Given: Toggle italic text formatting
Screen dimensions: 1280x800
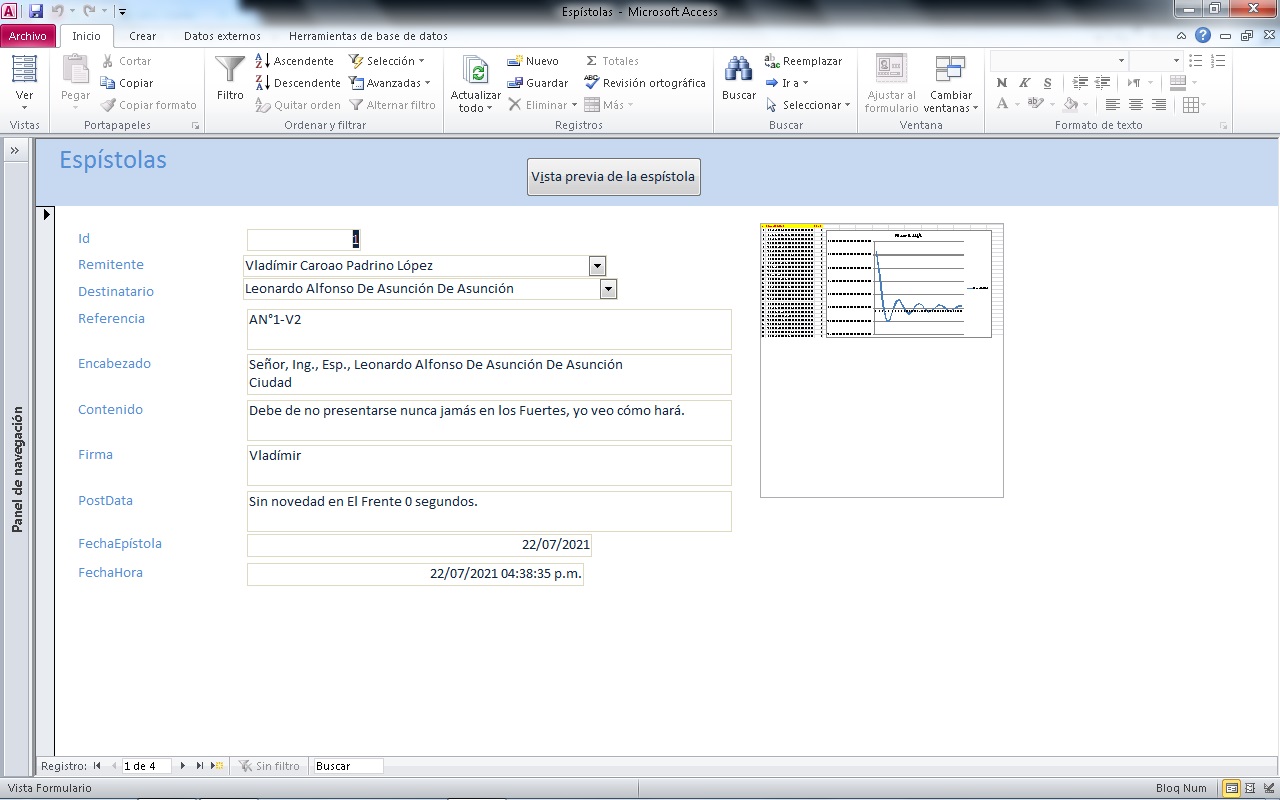Looking at the screenshot, I should coord(1025,83).
